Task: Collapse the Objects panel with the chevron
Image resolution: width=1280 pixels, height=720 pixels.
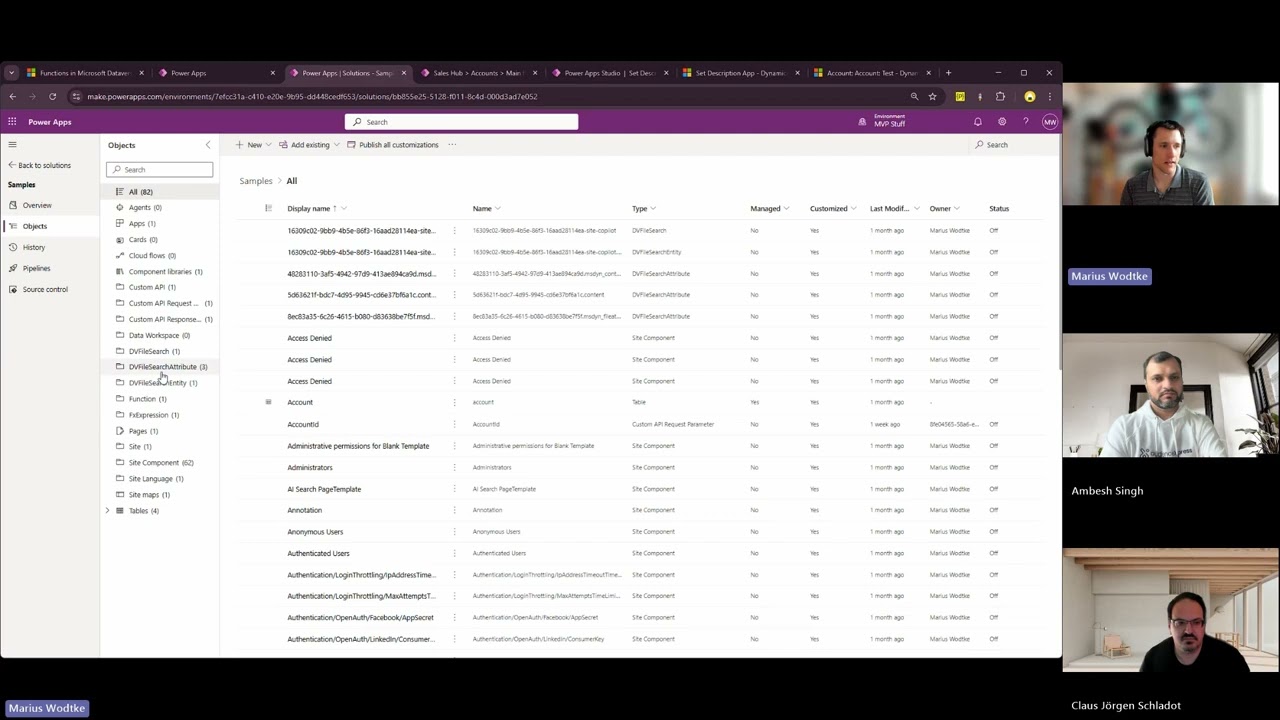Action: (208, 145)
